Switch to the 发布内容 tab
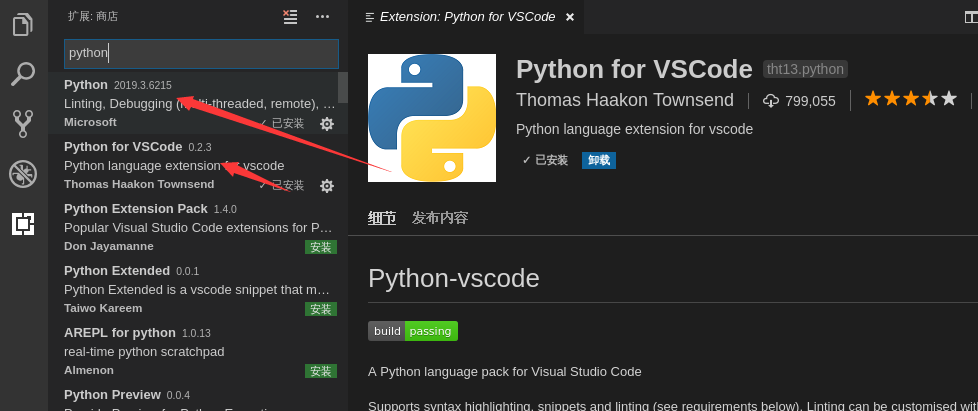The image size is (978, 411). (x=440, y=218)
